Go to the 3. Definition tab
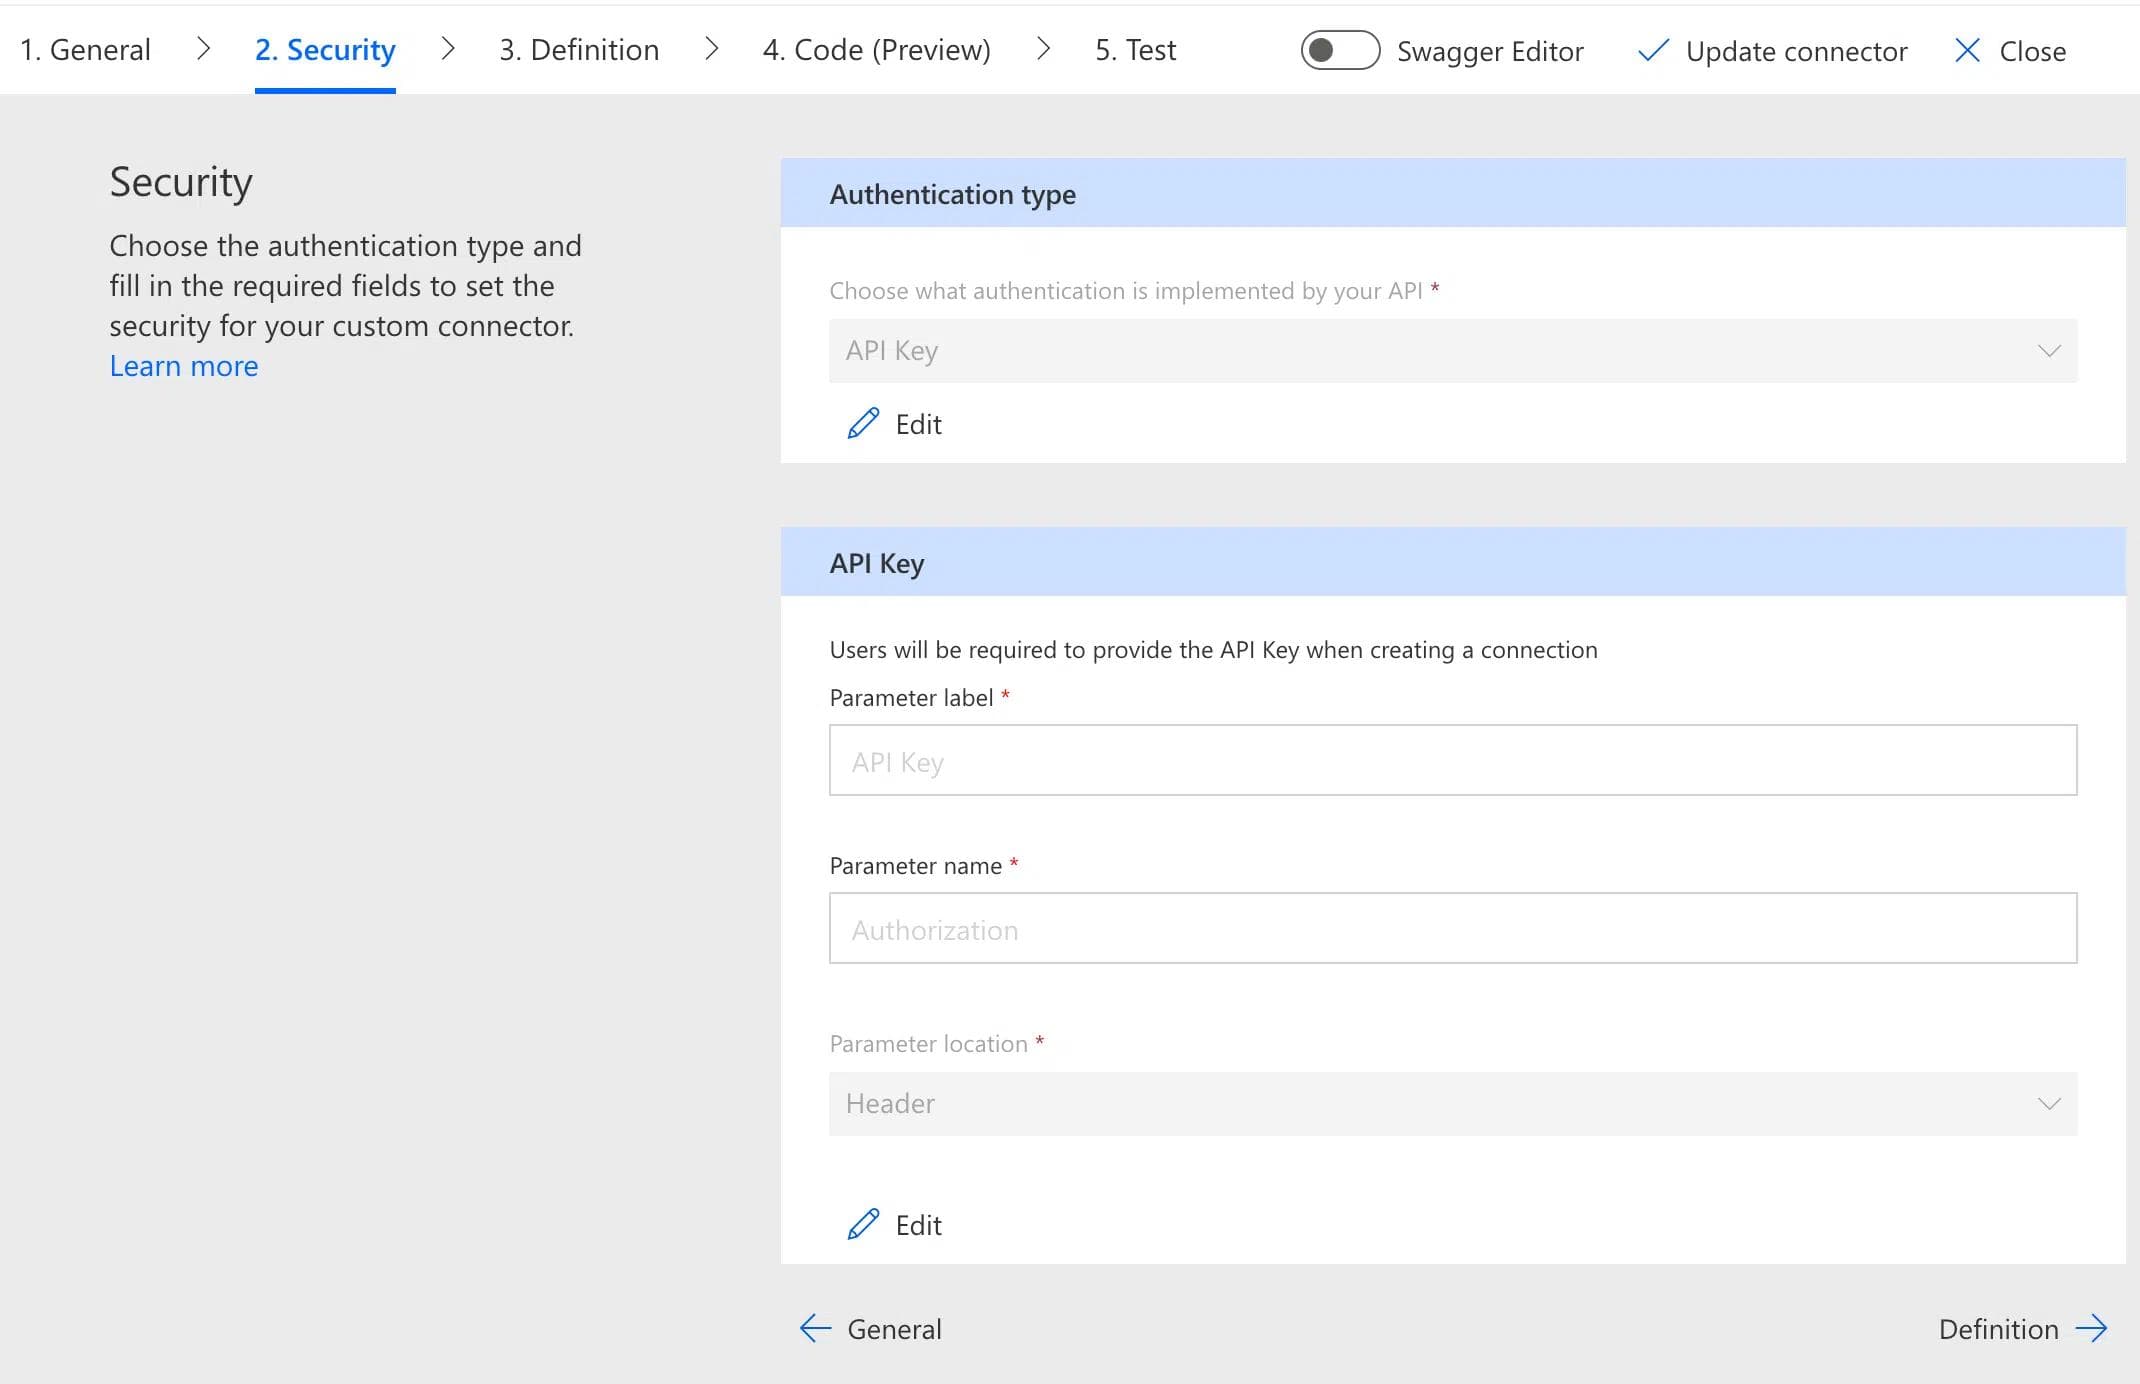This screenshot has width=2140, height=1384. pos(579,50)
